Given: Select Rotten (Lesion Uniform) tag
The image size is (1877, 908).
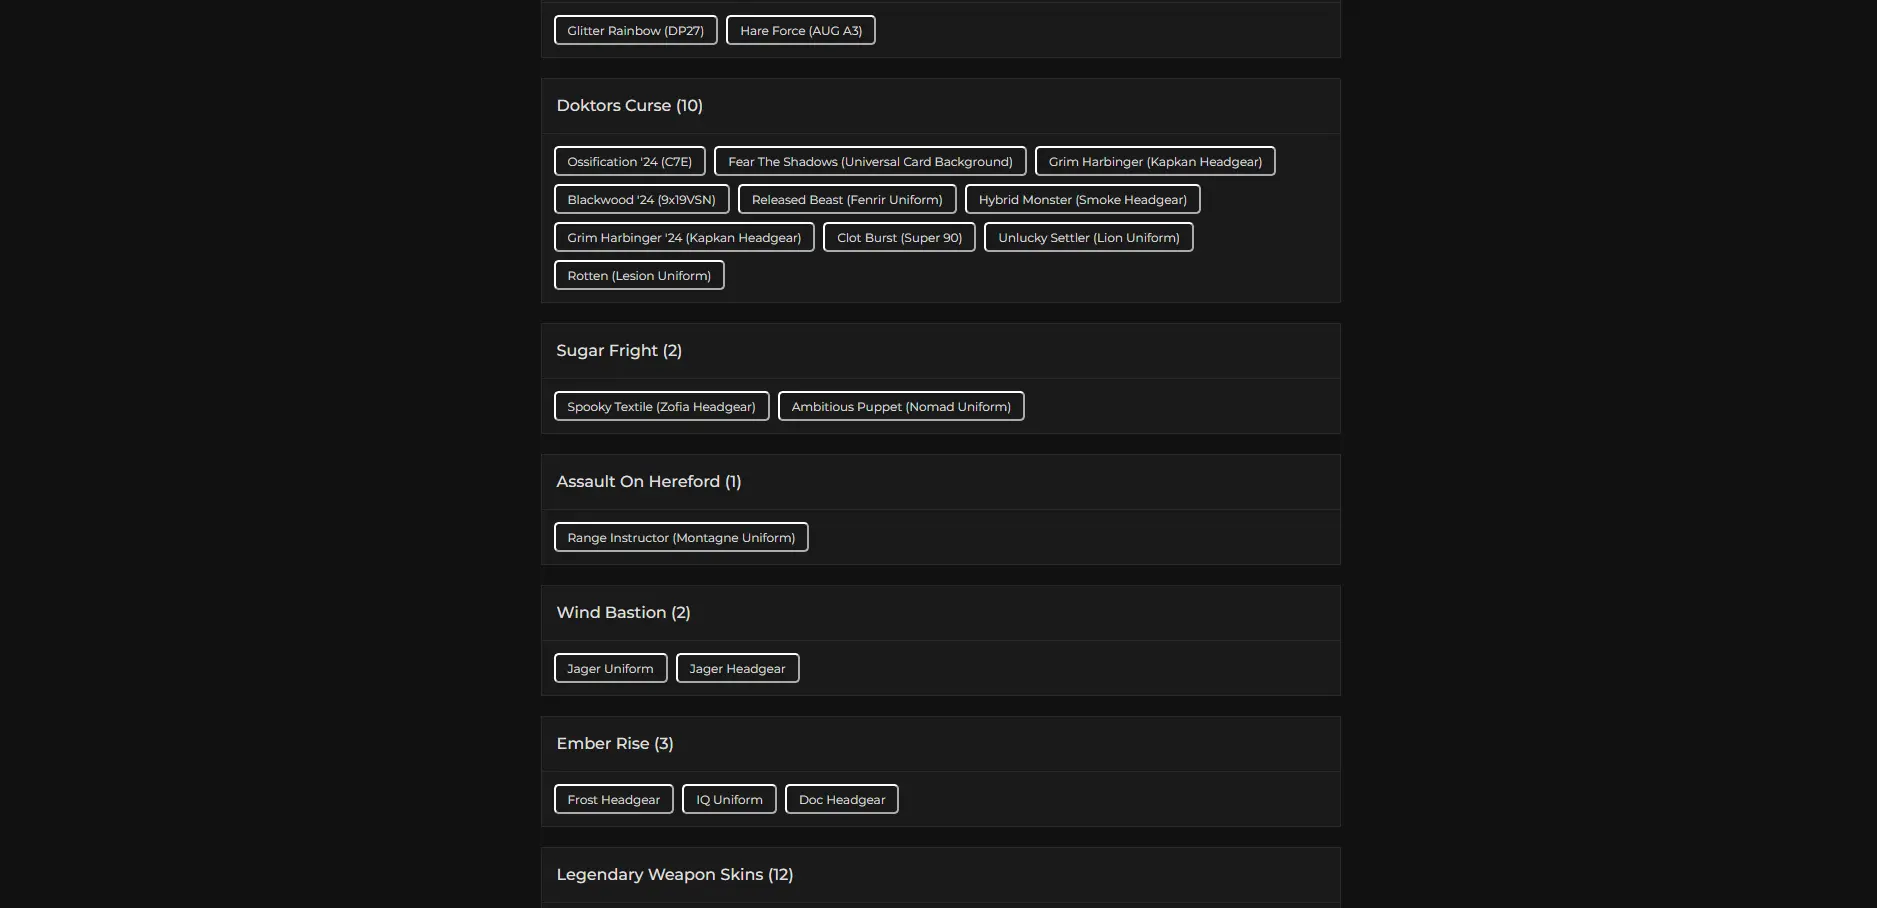Looking at the screenshot, I should pyautogui.click(x=639, y=276).
